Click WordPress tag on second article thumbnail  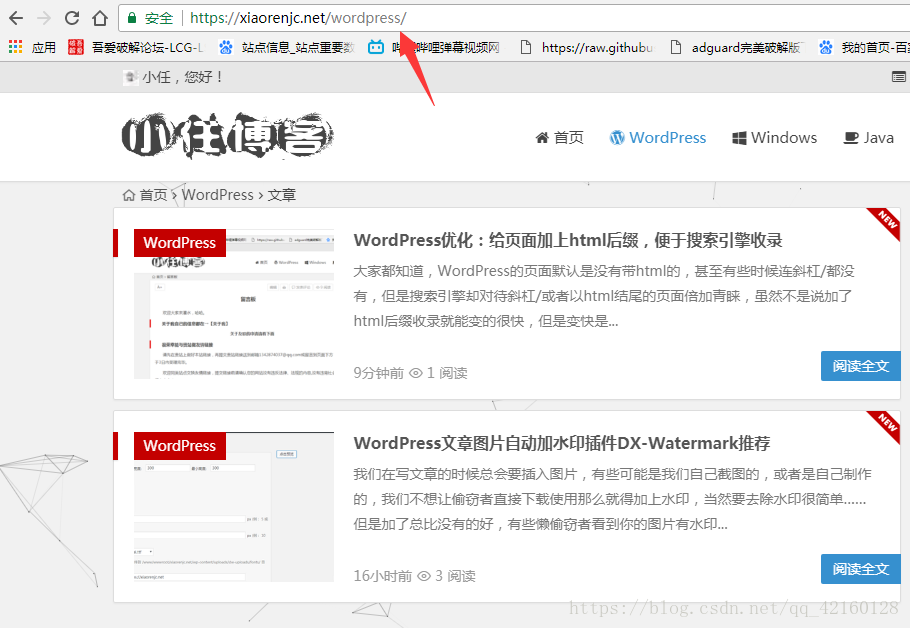pyautogui.click(x=180, y=446)
